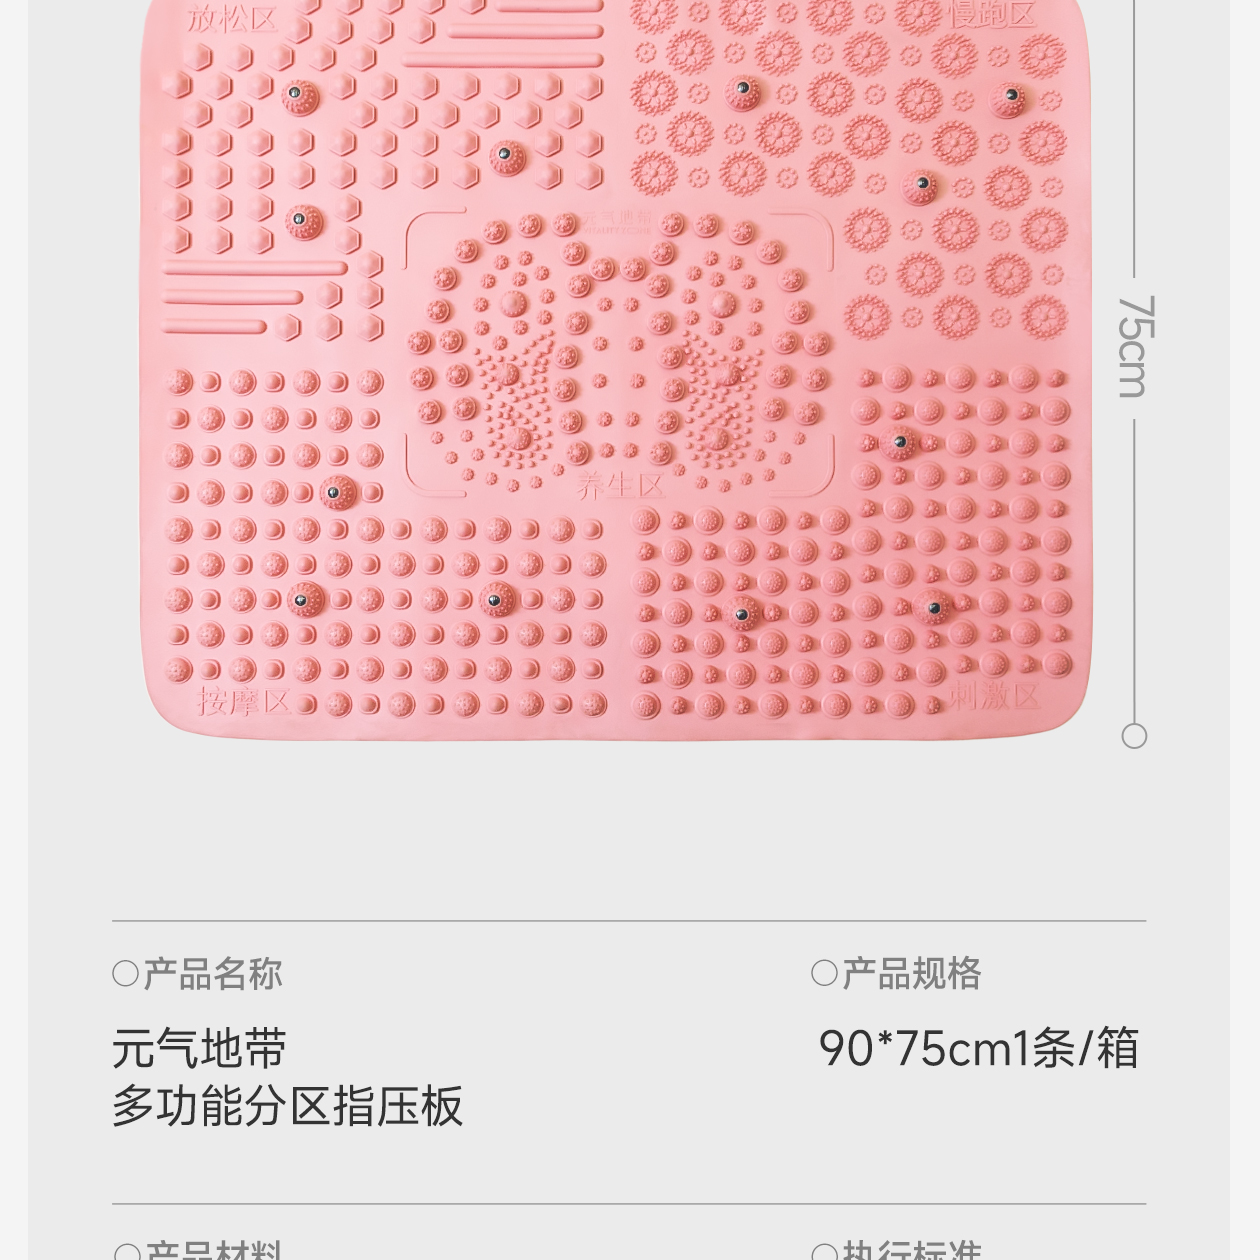
Task: Click the circle bullet beside 产品名称
Action: (x=126, y=973)
